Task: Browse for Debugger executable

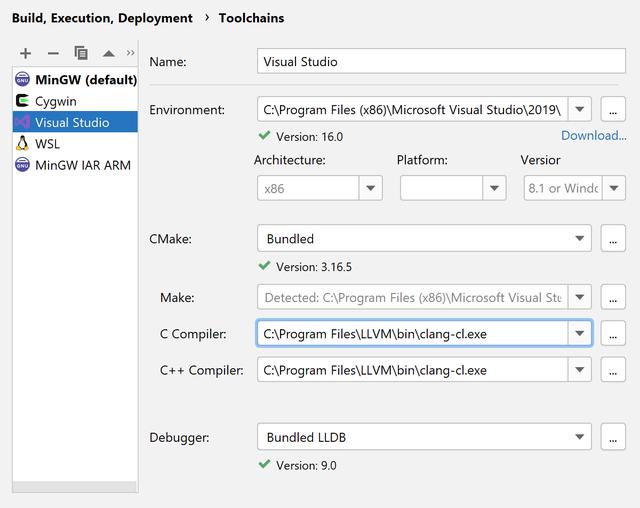Action: (x=613, y=437)
